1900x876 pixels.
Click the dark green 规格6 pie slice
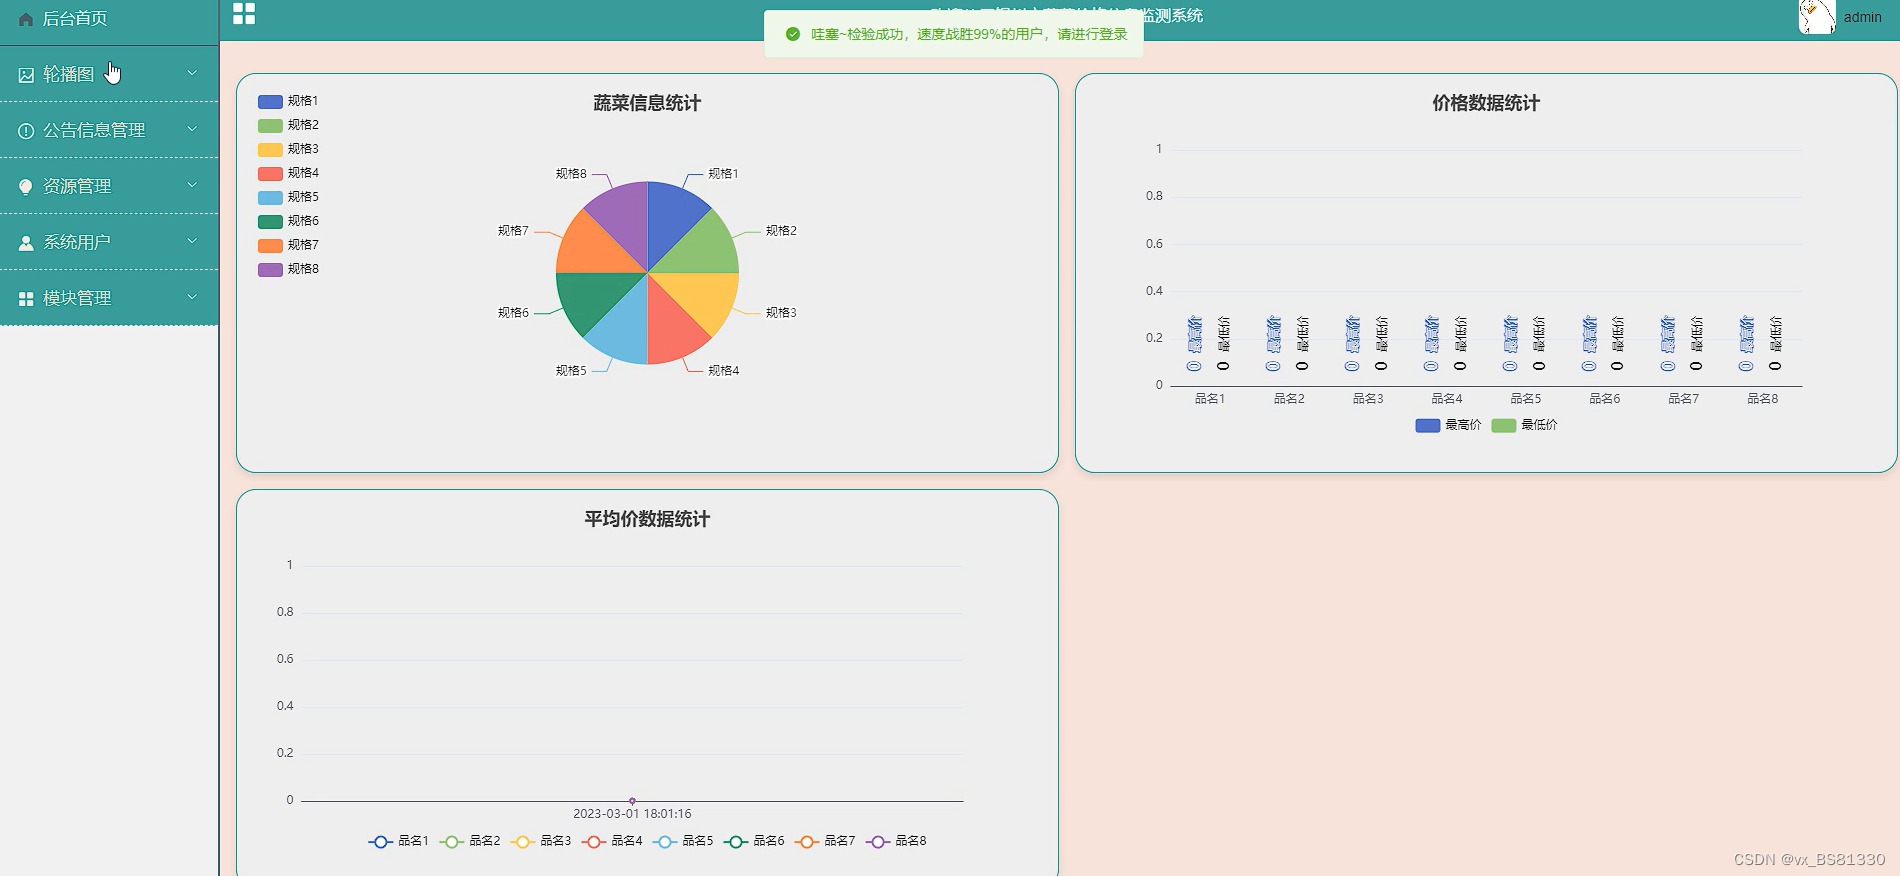pyautogui.click(x=591, y=297)
